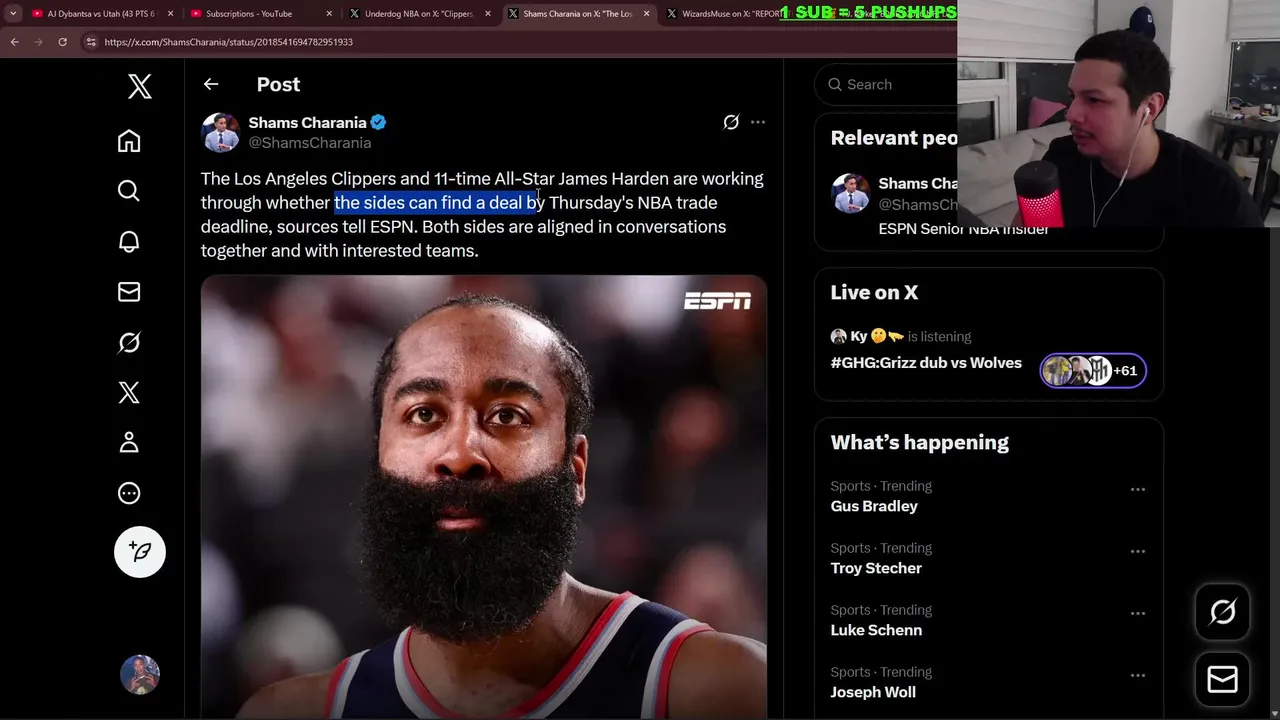Click site info icon in address bar
The width and height of the screenshot is (1280, 720).
tap(91, 42)
